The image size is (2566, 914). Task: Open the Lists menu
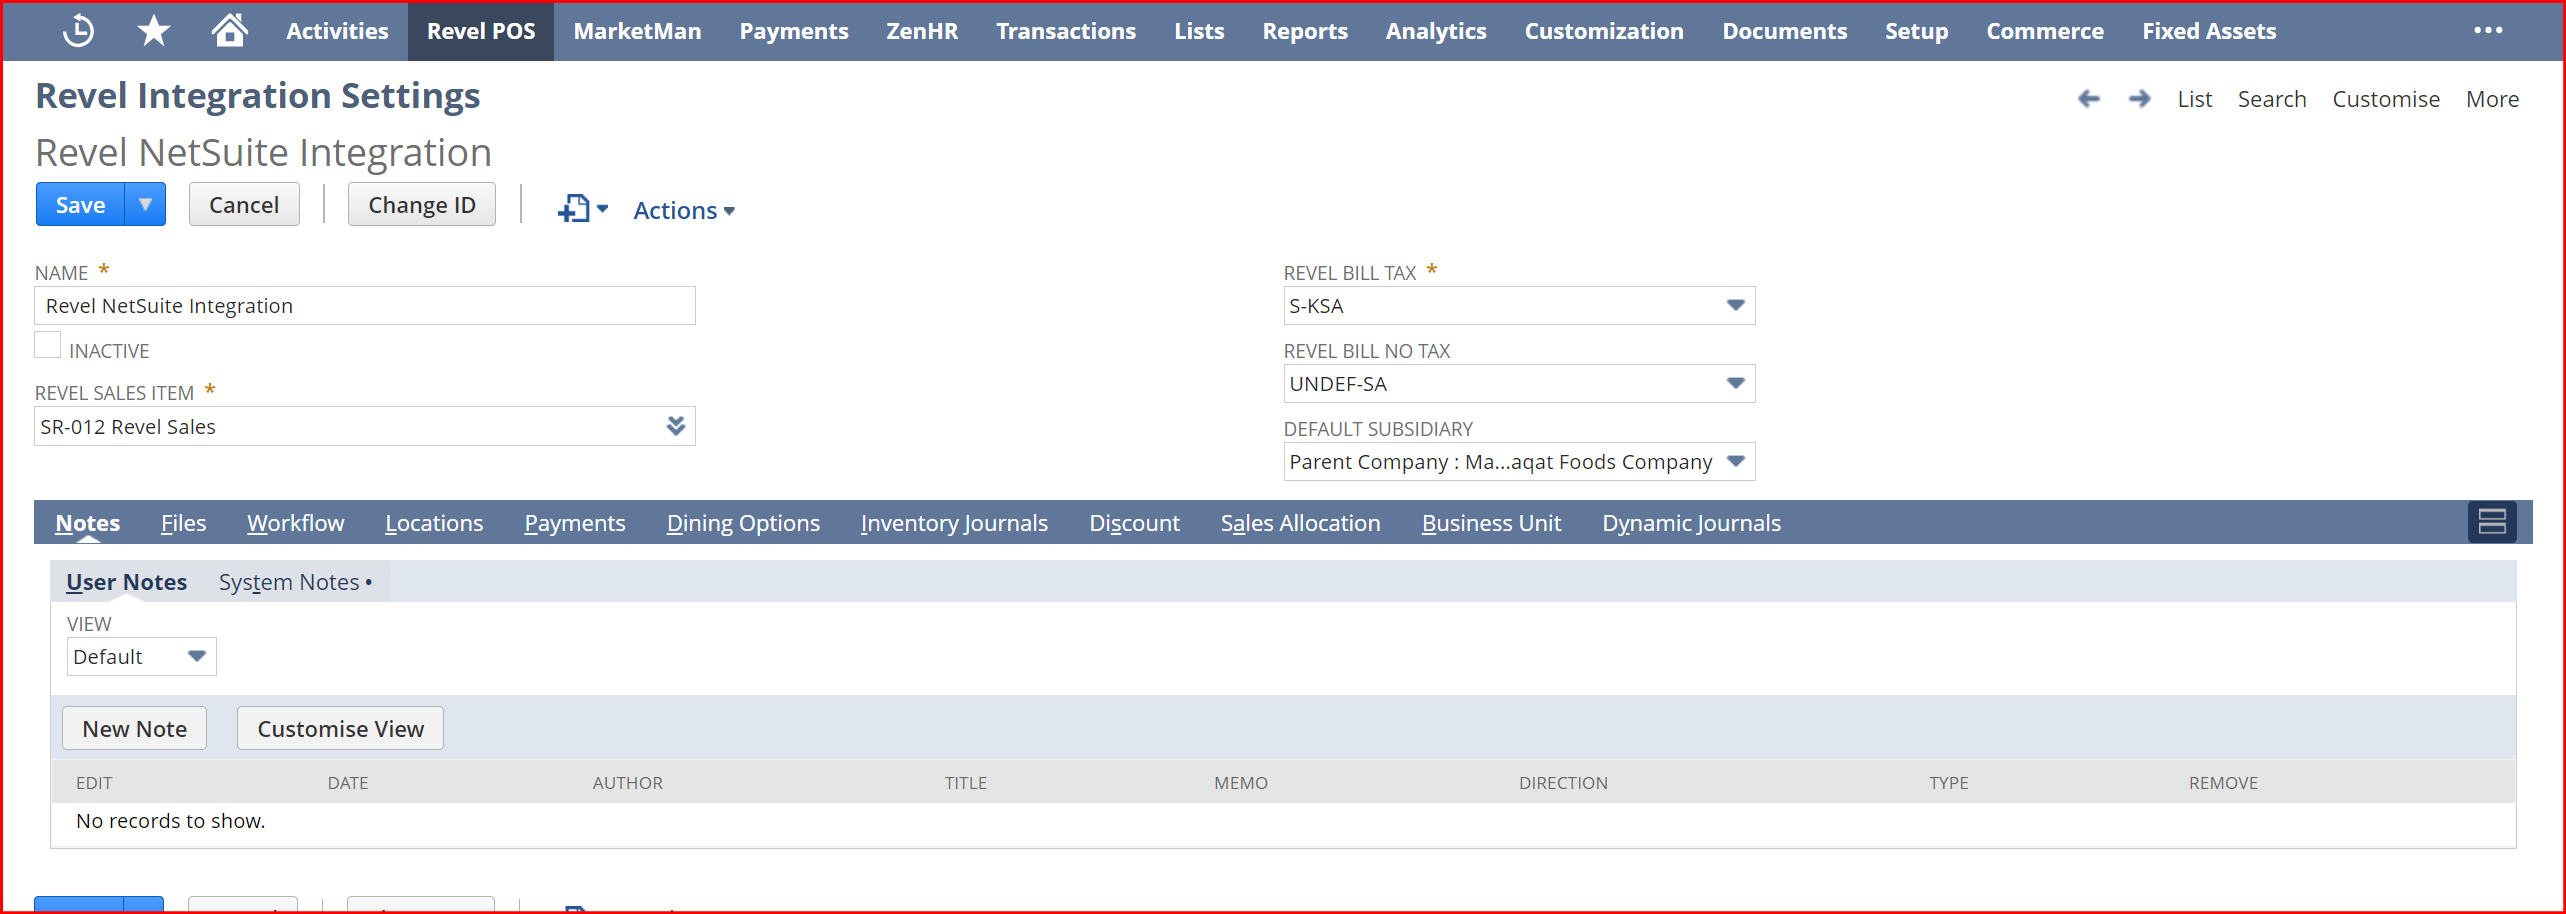(x=1199, y=31)
